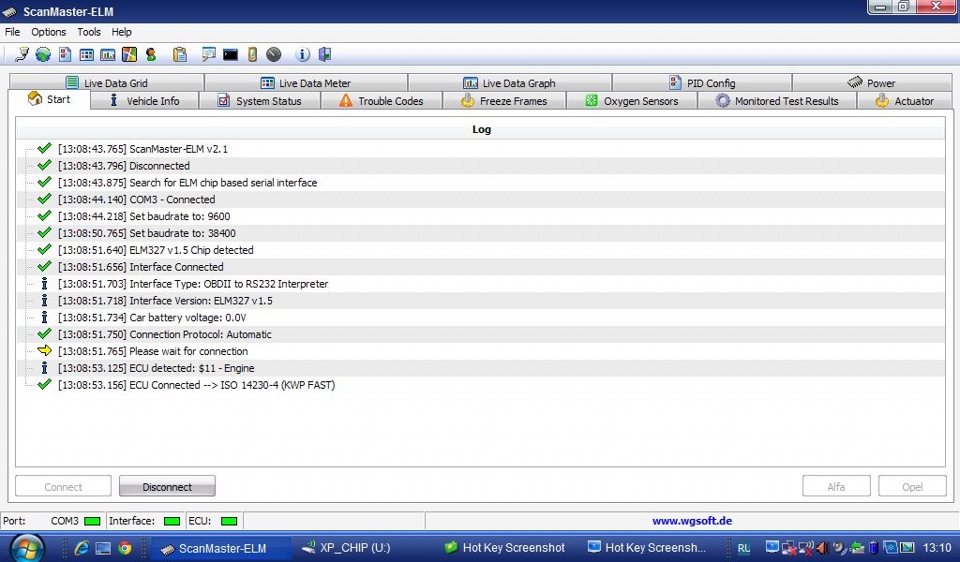Viewport: 960px width, 562px height.
Task: Click the Log column header
Action: (481, 129)
